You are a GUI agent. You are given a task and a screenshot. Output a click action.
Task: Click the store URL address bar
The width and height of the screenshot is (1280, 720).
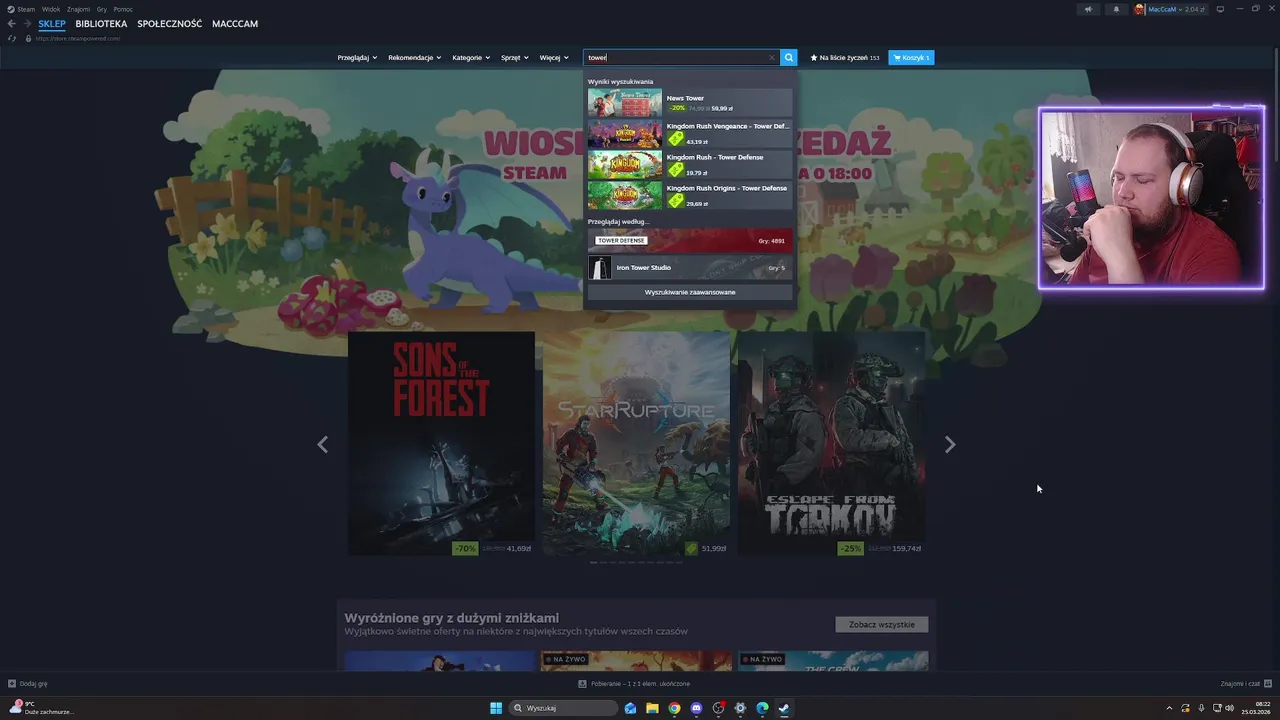pos(78,38)
